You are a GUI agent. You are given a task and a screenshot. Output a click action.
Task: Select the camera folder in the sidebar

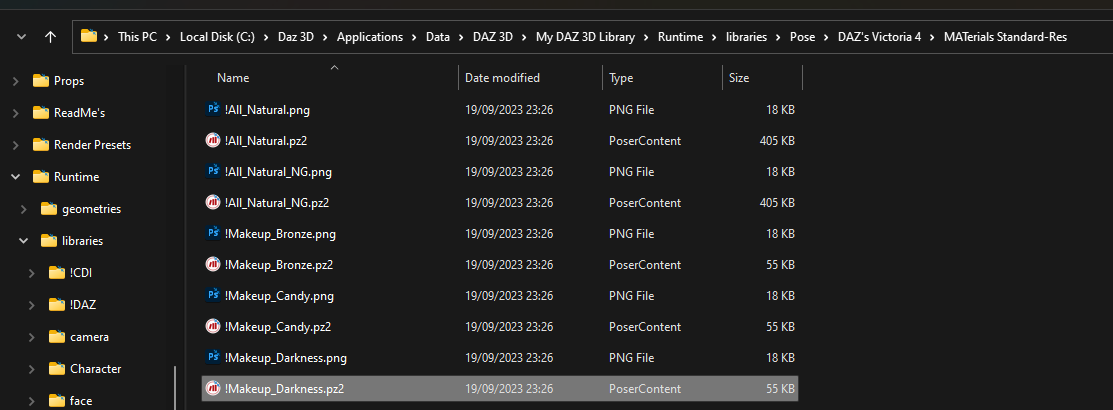89,337
